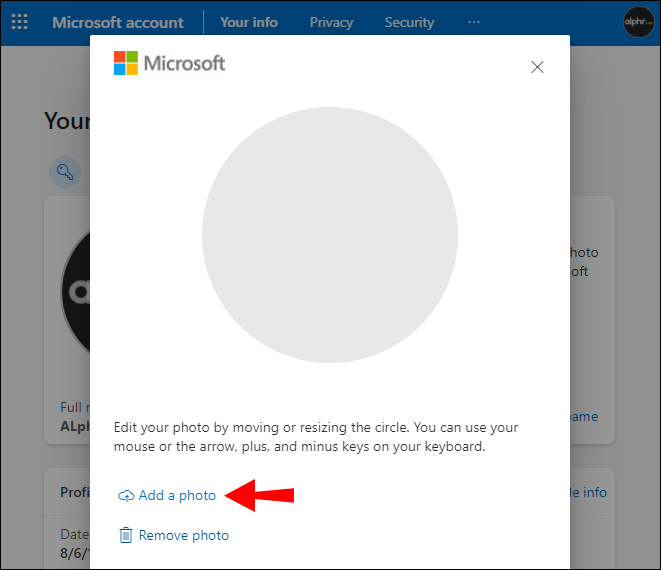Click the Microsoft wordmark text in dialog
This screenshot has width=661, height=570.
[x=185, y=63]
